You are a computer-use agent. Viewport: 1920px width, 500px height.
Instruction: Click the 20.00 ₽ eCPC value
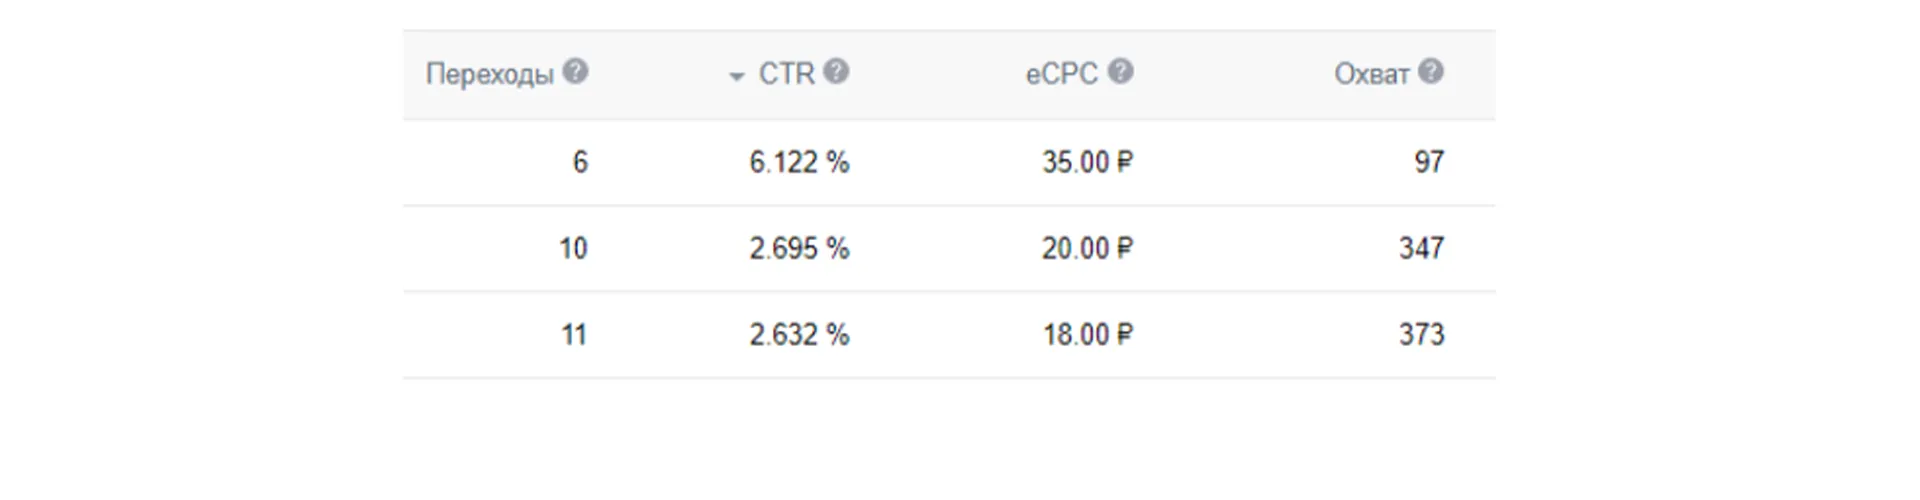coord(1087,248)
